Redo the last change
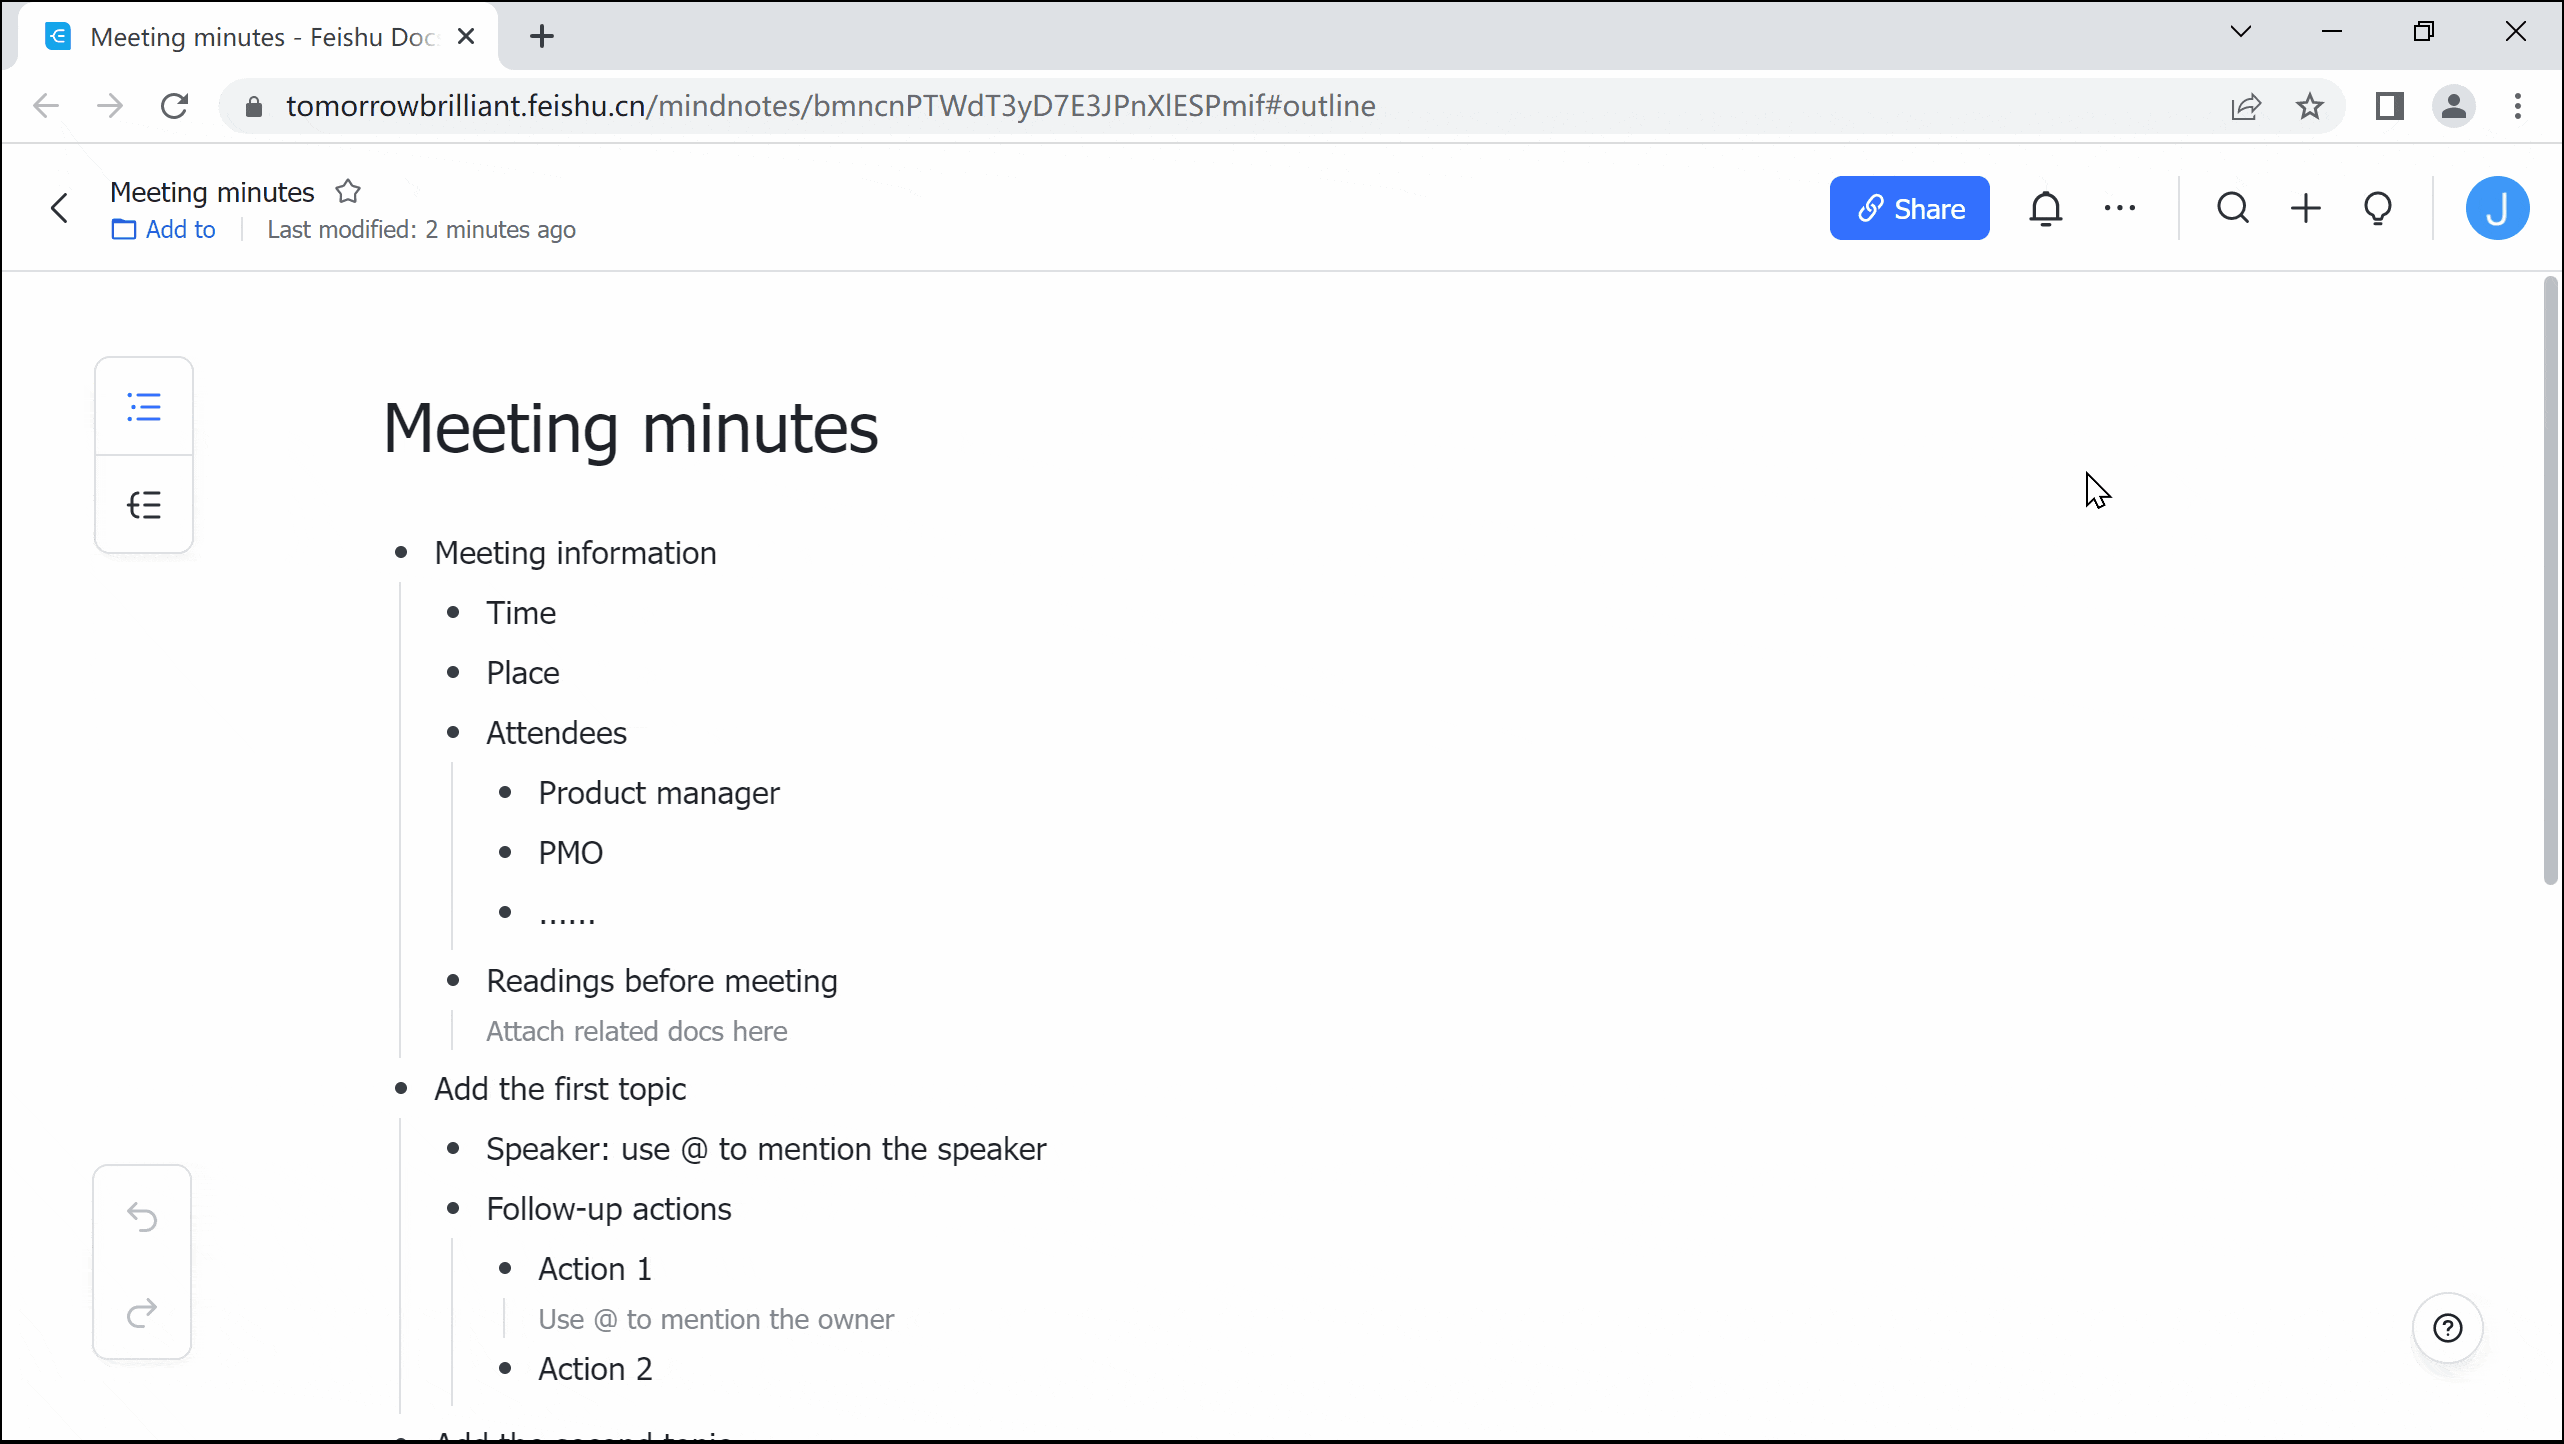2564x1444 pixels. click(x=142, y=1313)
